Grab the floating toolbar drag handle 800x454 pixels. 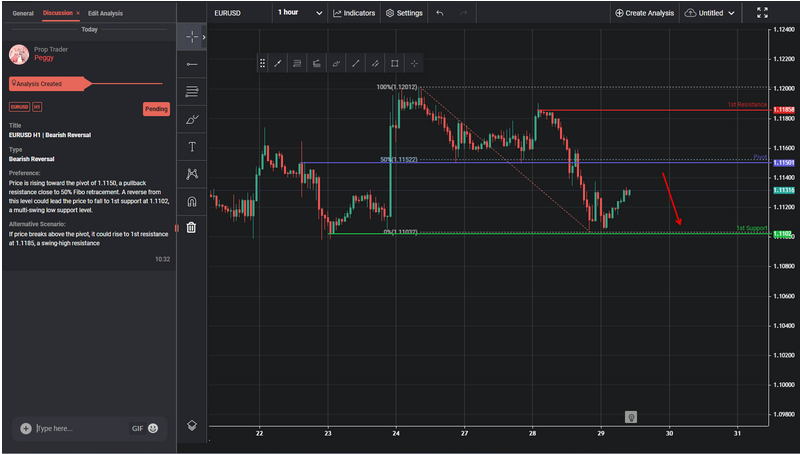point(262,63)
